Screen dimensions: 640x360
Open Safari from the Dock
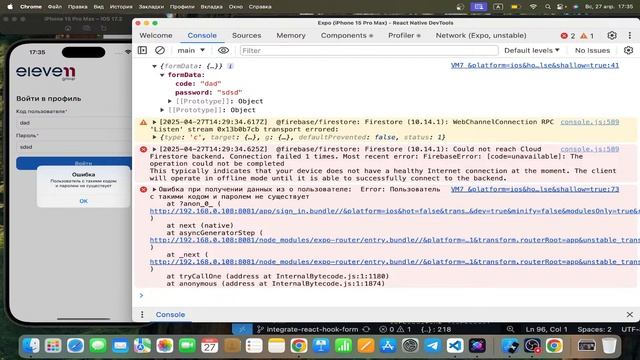point(76,346)
